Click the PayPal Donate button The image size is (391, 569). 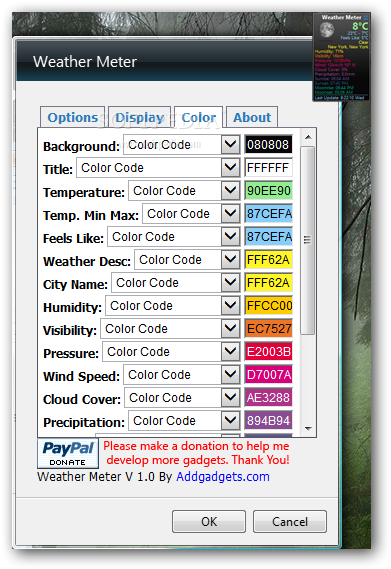(x=68, y=454)
